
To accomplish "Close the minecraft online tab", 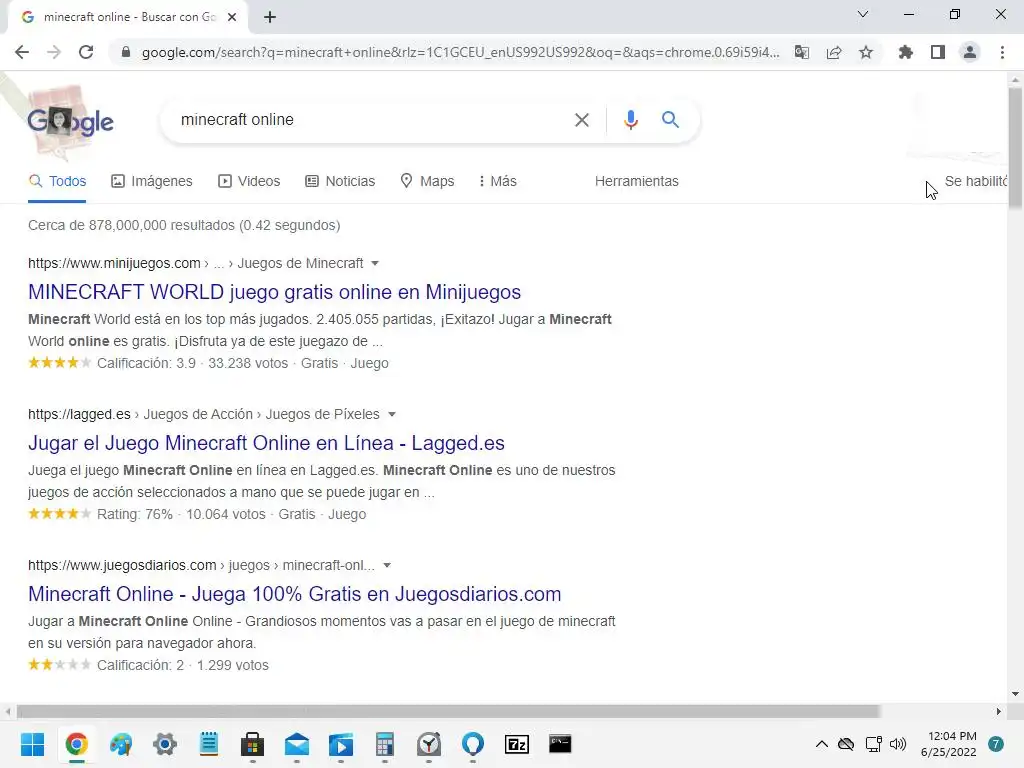I will [232, 18].
